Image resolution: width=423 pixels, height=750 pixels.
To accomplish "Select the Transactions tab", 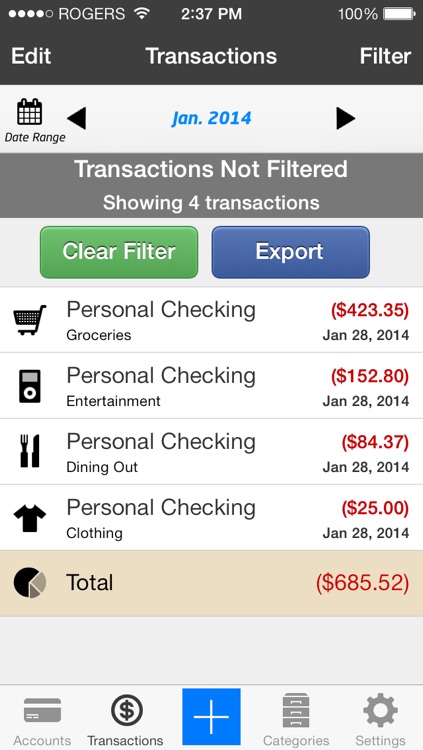I will (125, 721).
